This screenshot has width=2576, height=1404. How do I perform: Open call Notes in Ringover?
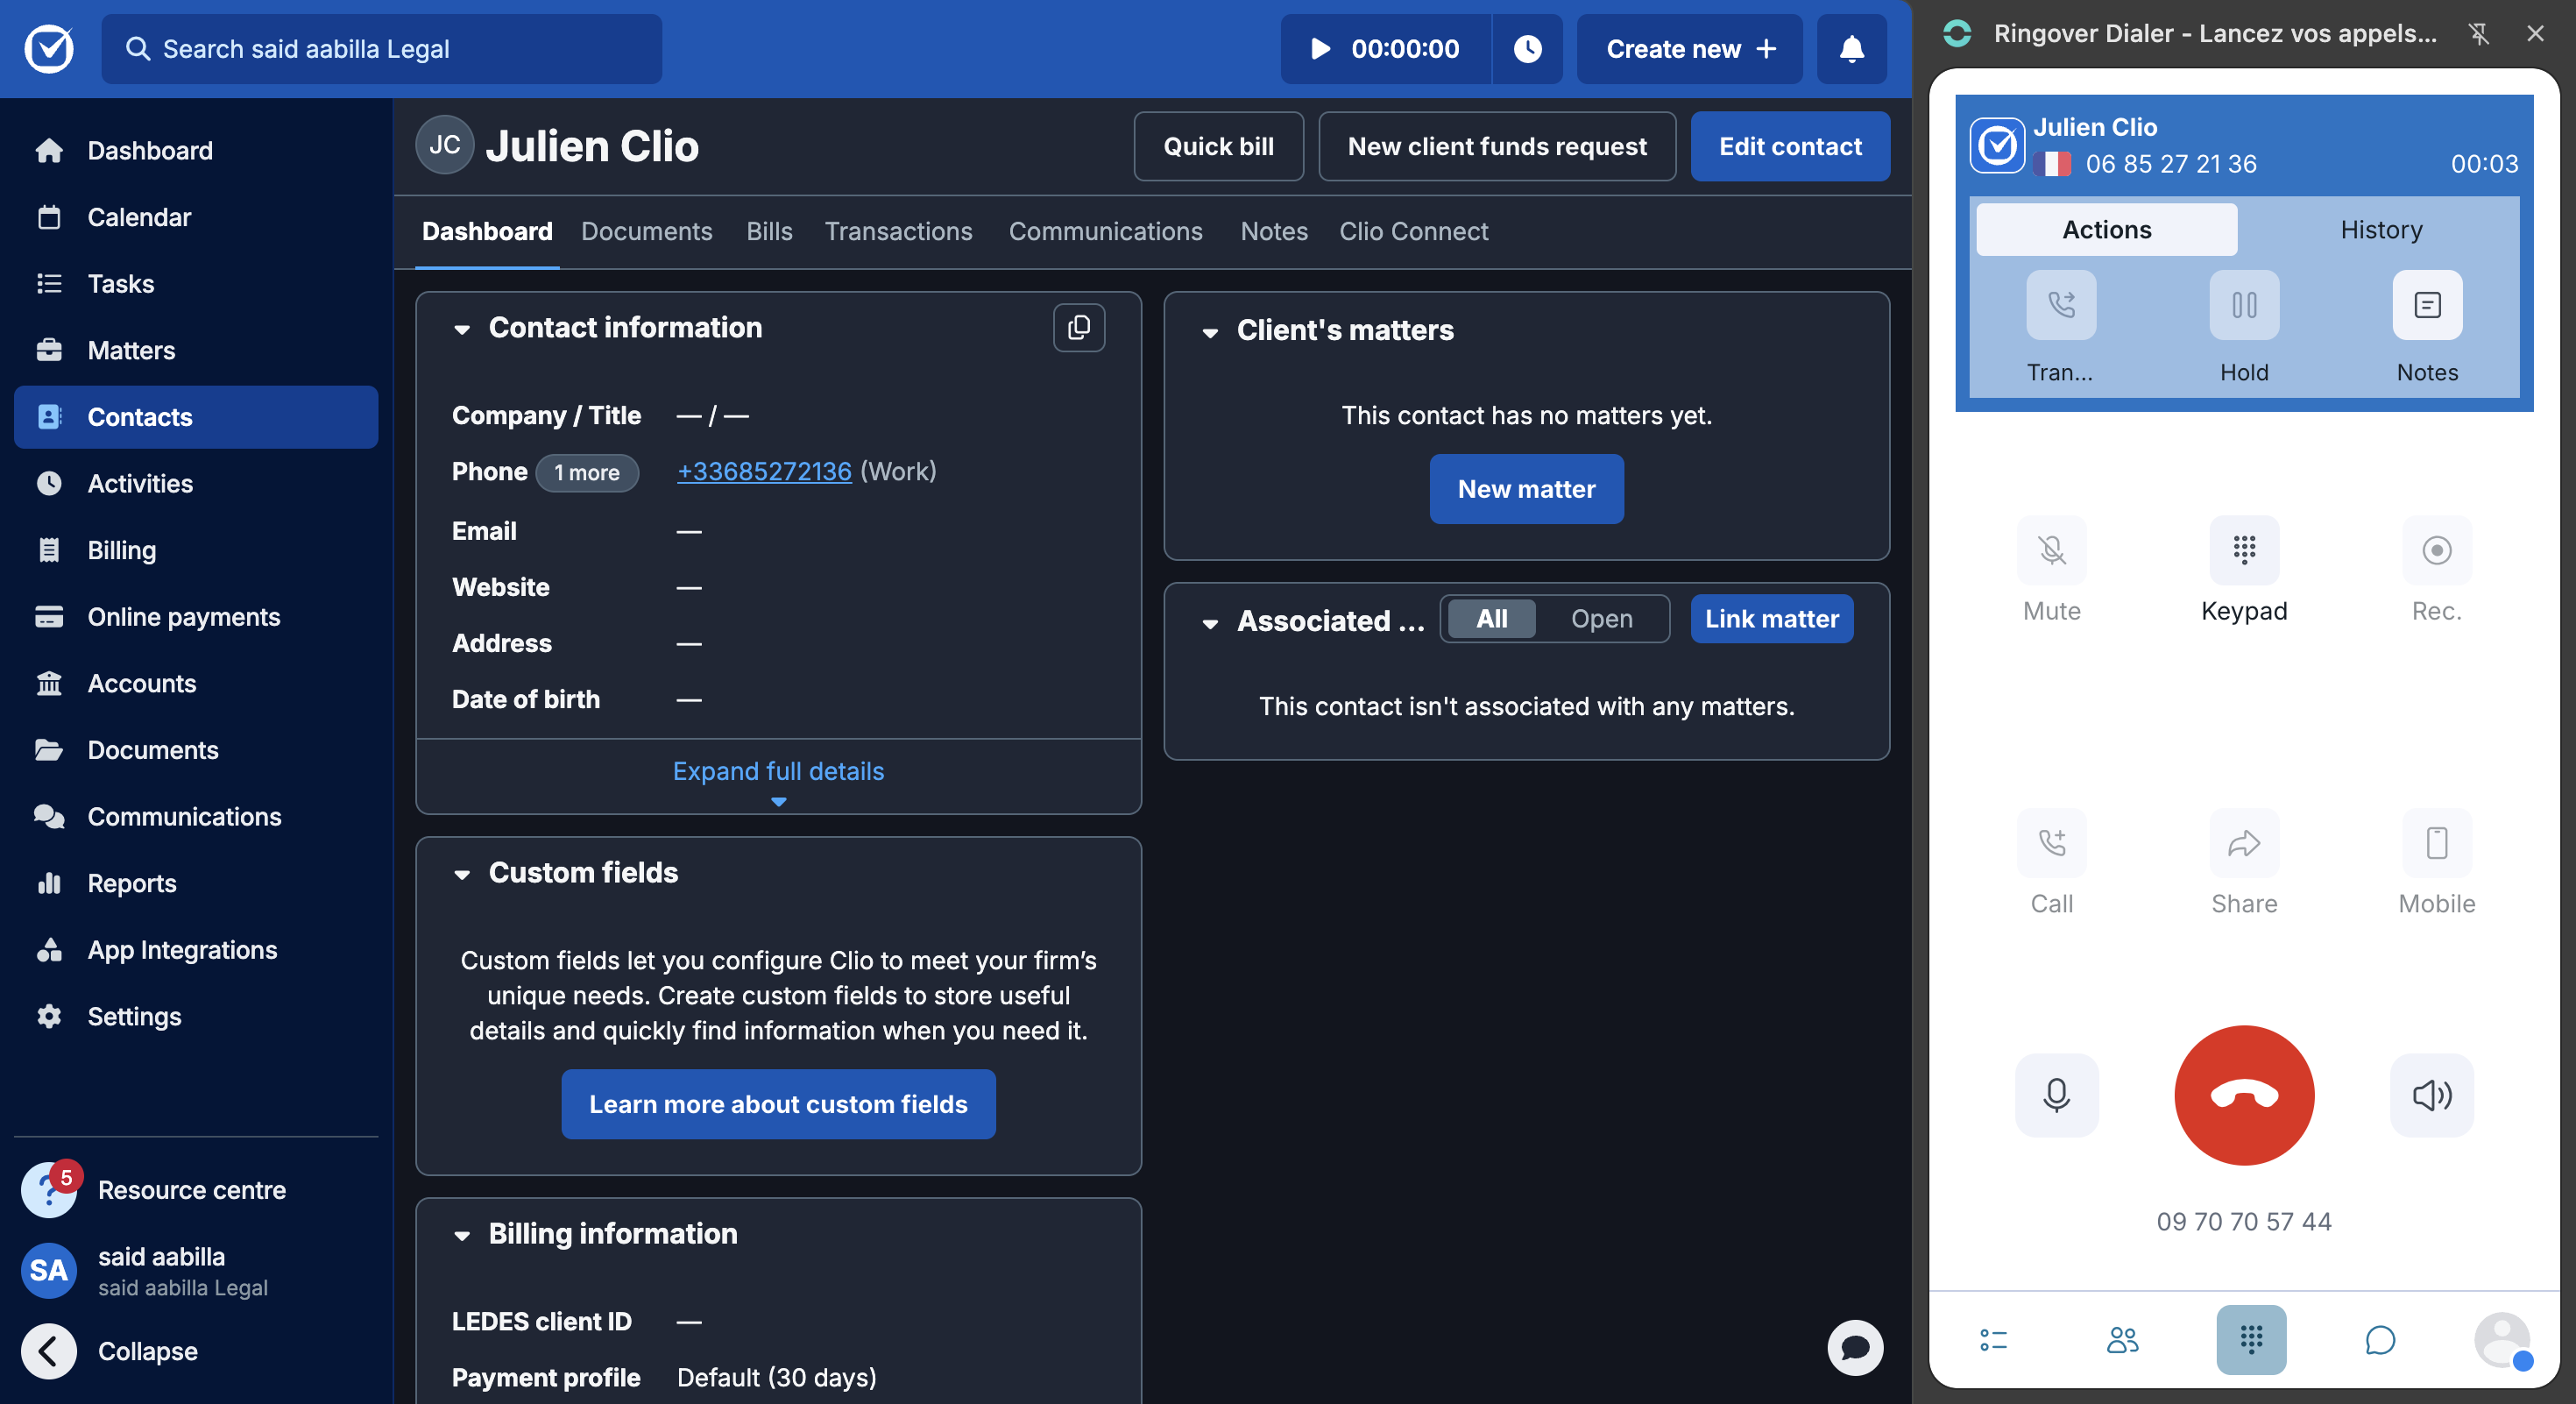pos(2426,305)
